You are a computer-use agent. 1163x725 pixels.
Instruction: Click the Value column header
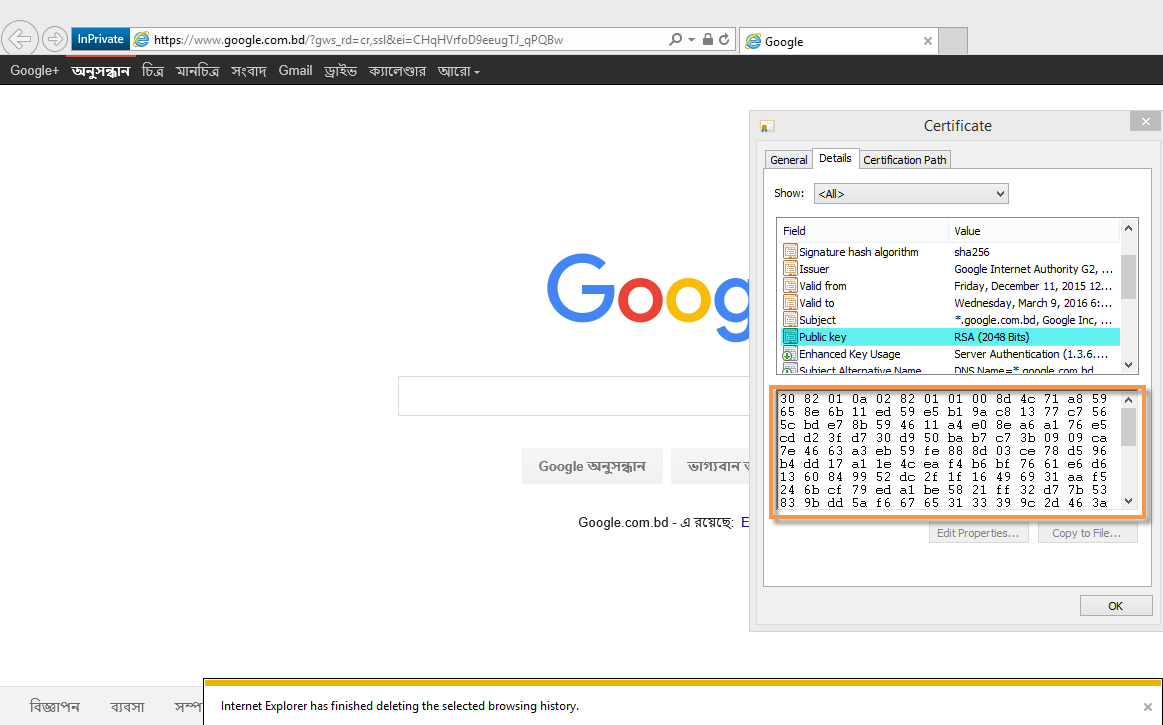[x=1034, y=231]
